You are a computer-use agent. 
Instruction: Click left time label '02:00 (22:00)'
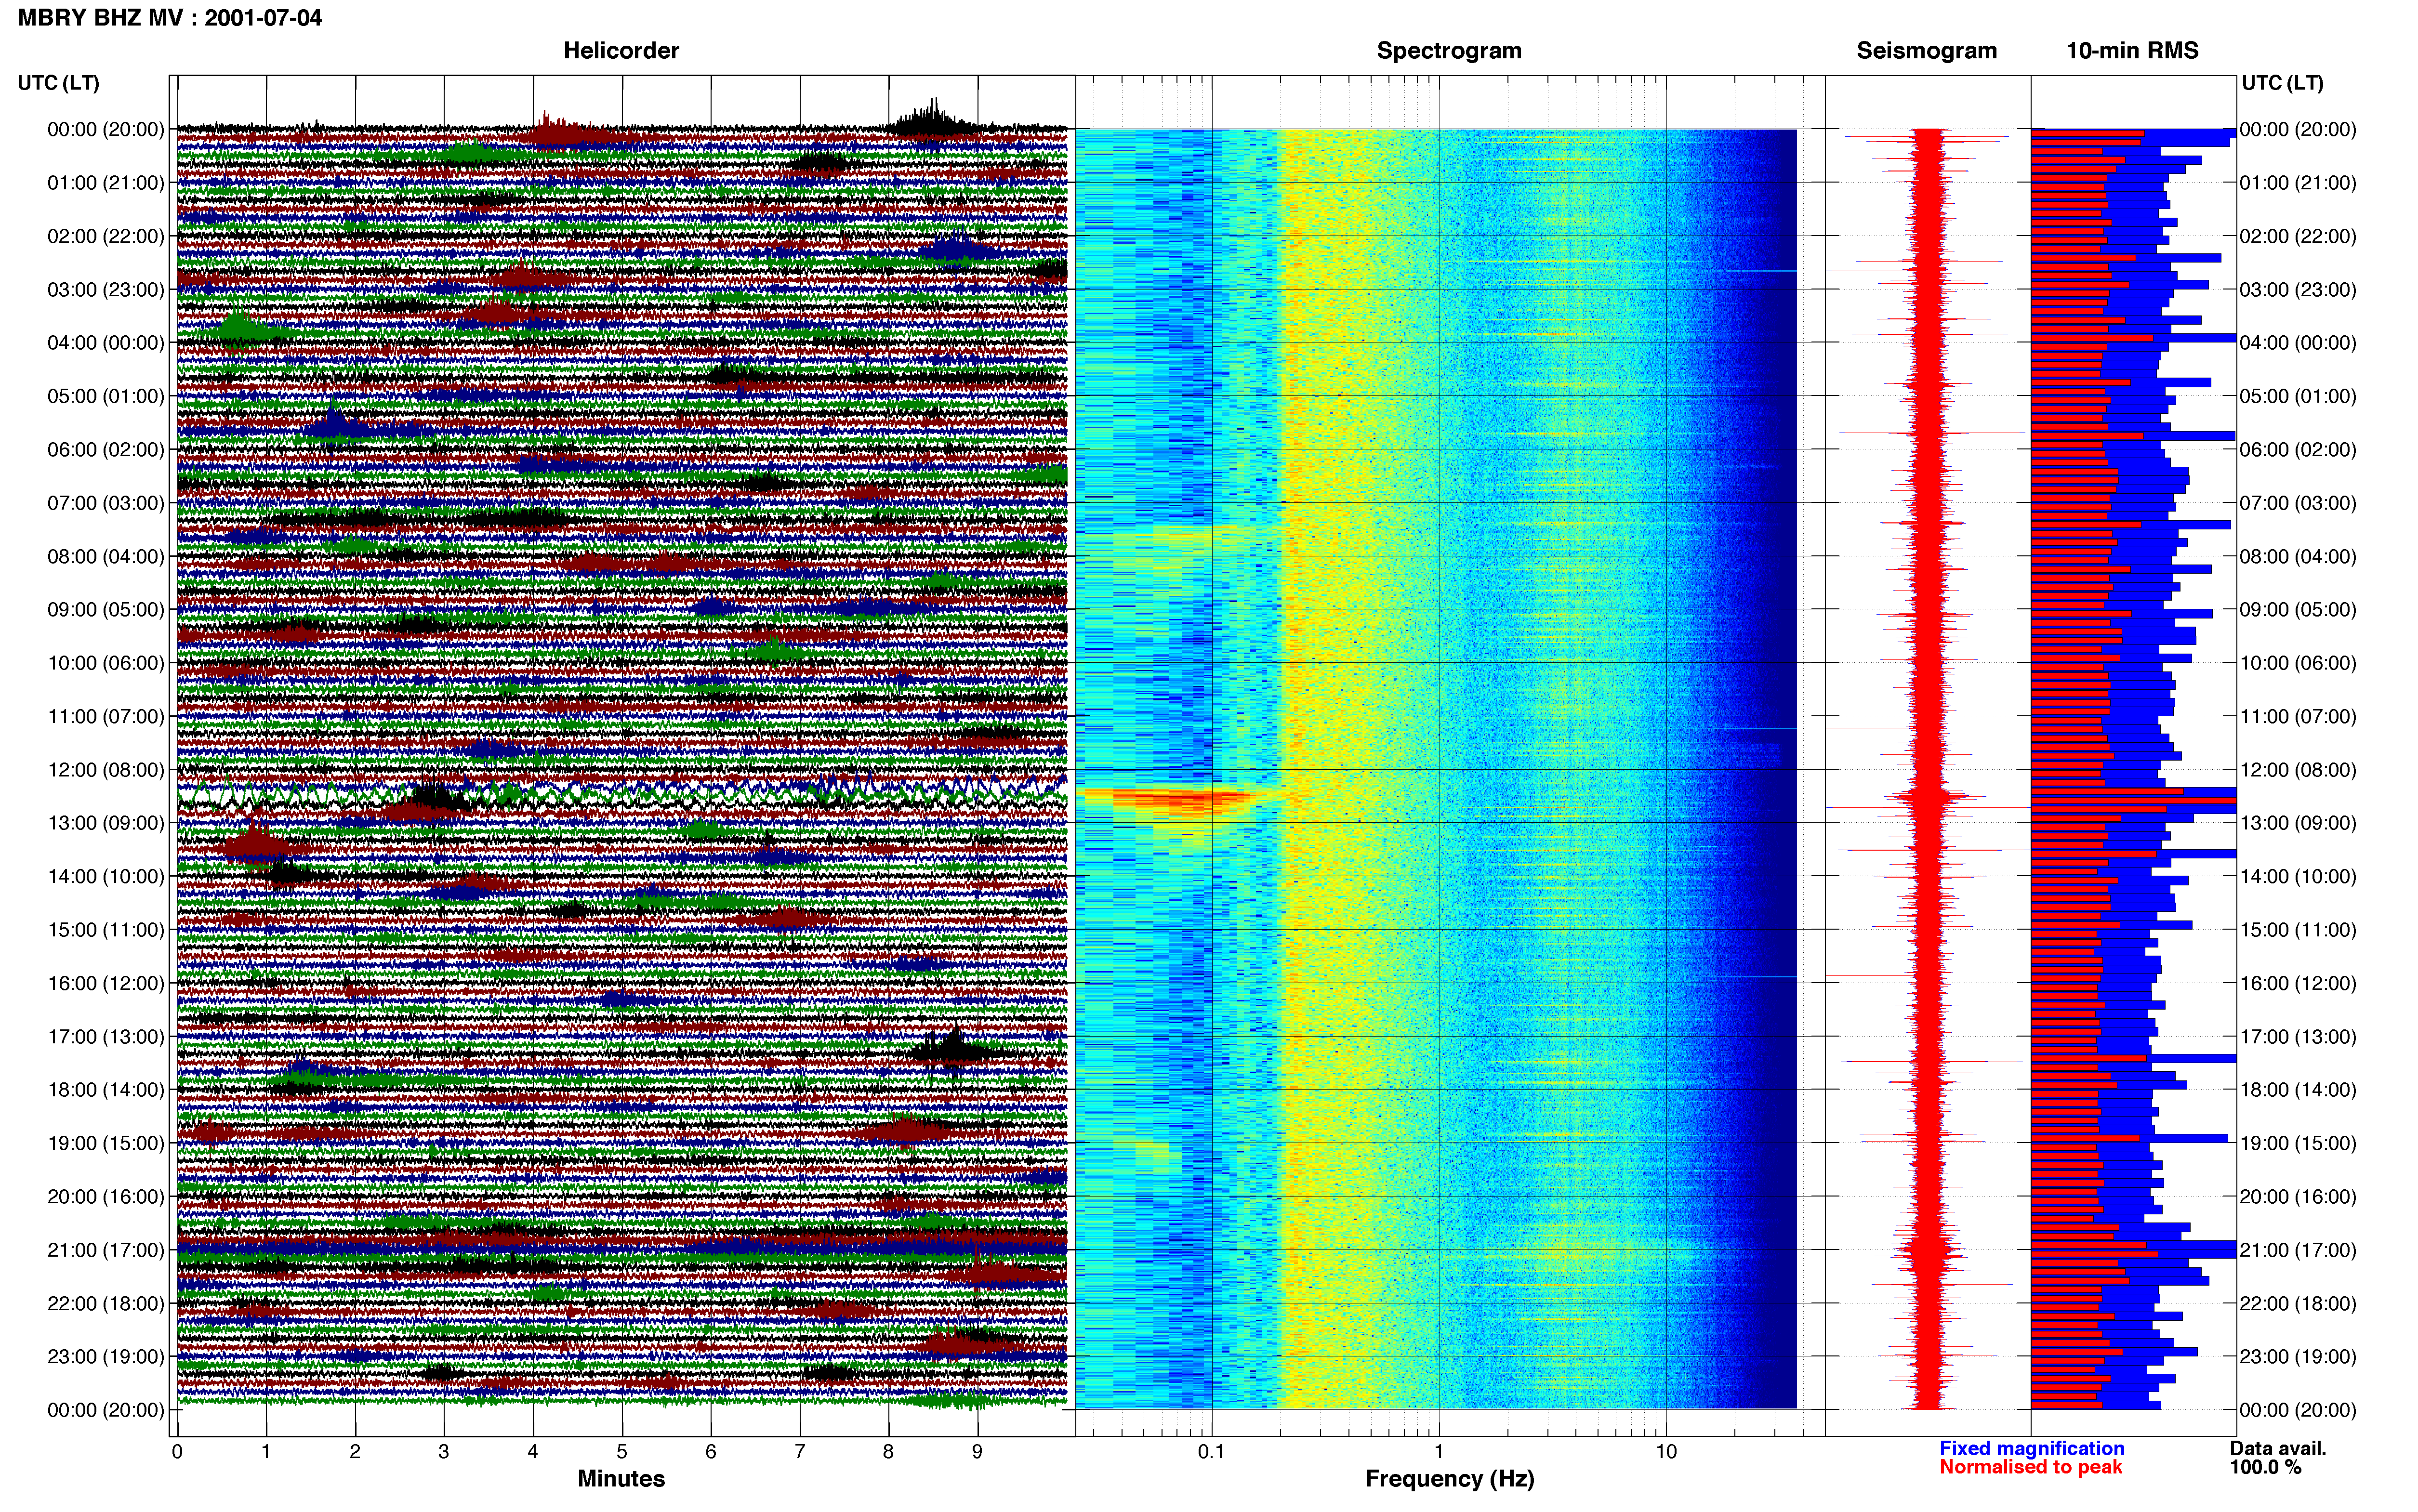click(106, 236)
